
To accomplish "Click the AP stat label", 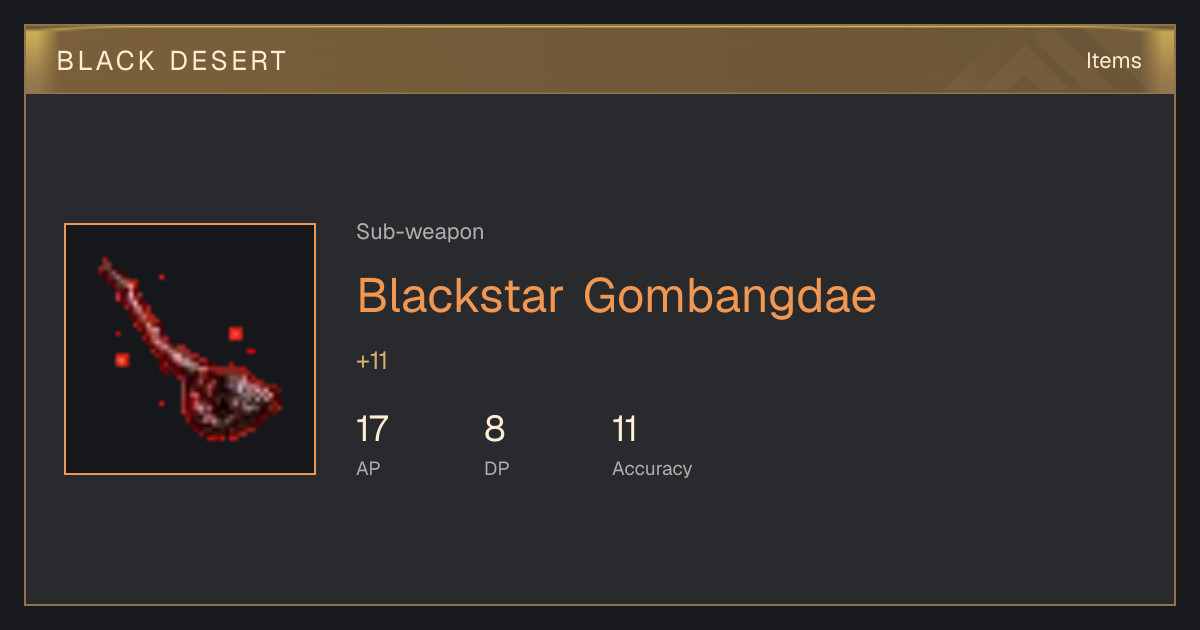I will tap(368, 468).
